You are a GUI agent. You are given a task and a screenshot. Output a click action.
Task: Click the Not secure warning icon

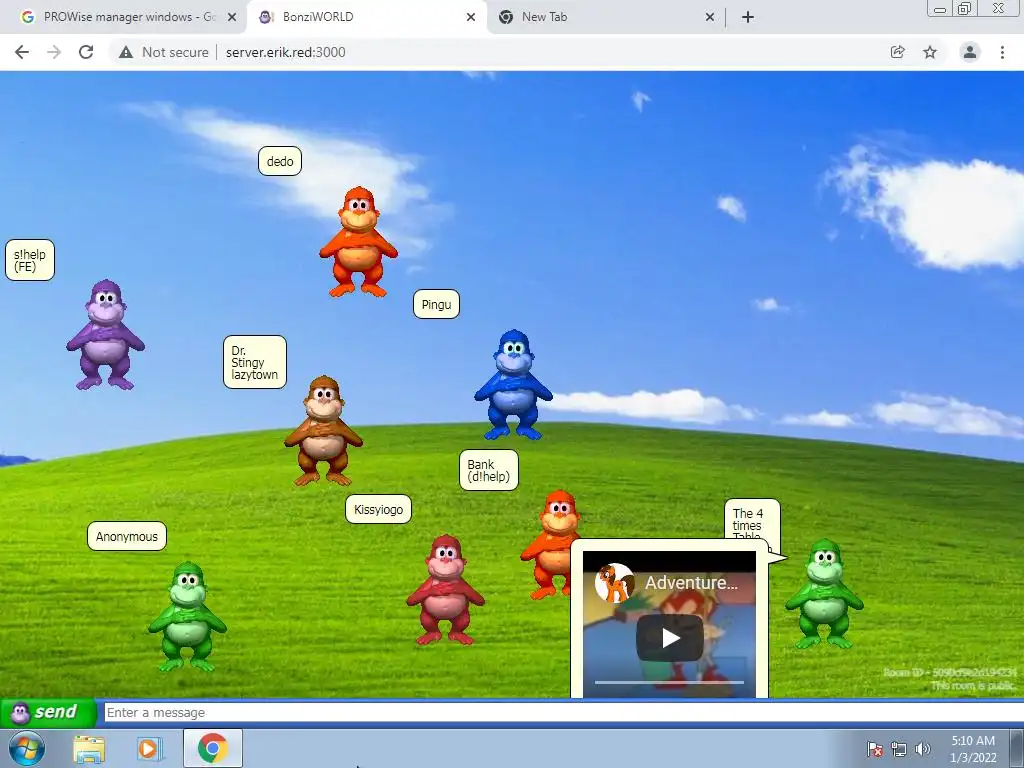point(126,52)
